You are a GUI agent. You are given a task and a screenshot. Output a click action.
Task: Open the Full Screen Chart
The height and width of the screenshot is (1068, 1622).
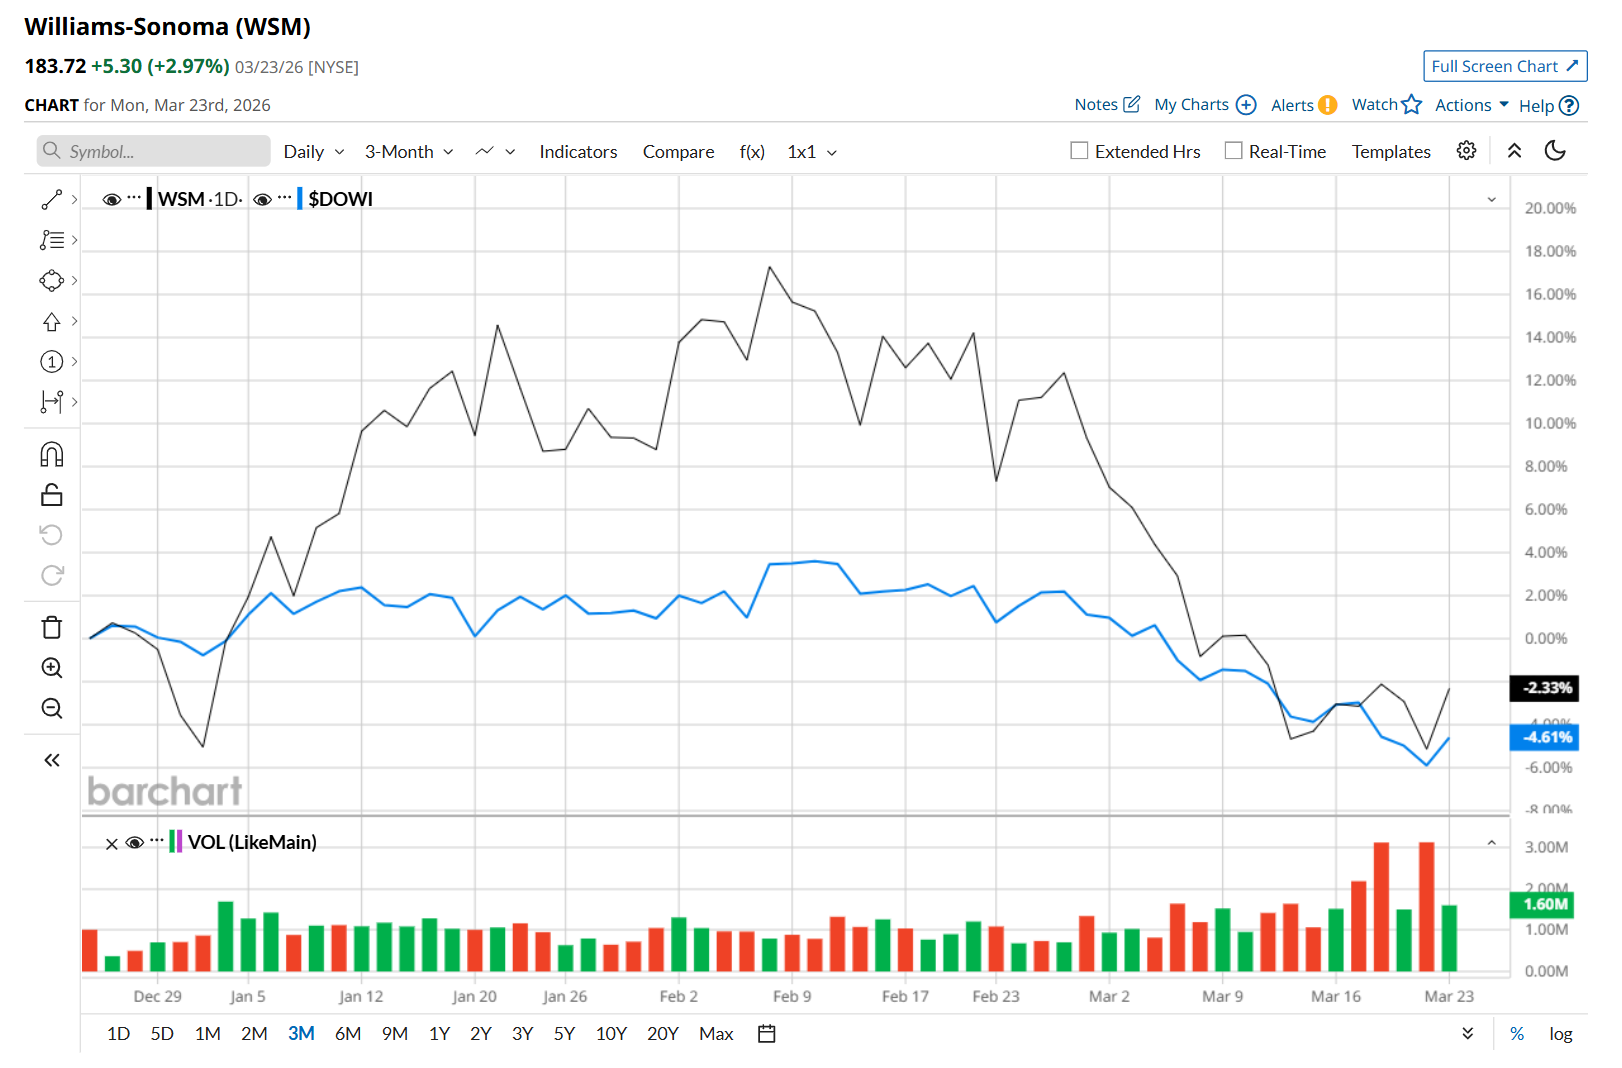pos(1505,66)
